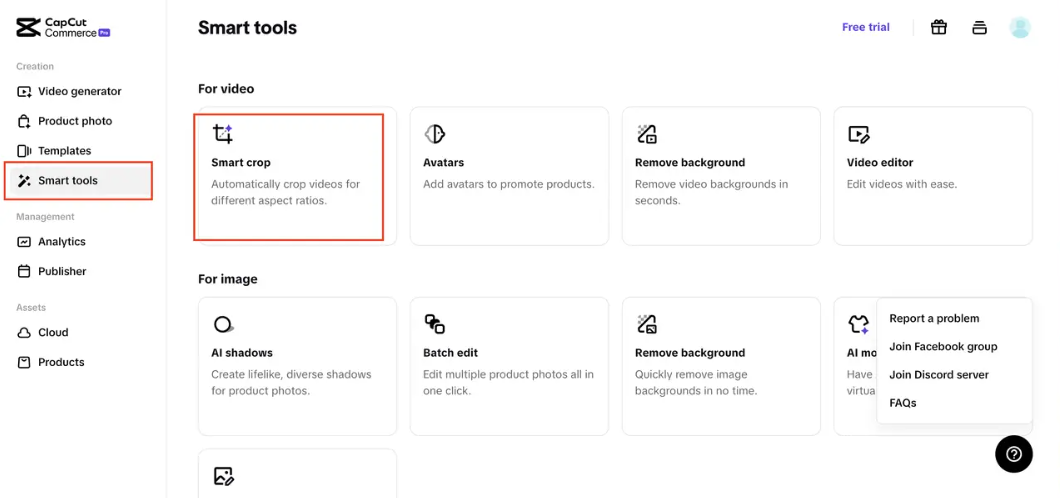Click the gift box icon in header
The height and width of the screenshot is (498, 1060).
point(938,27)
